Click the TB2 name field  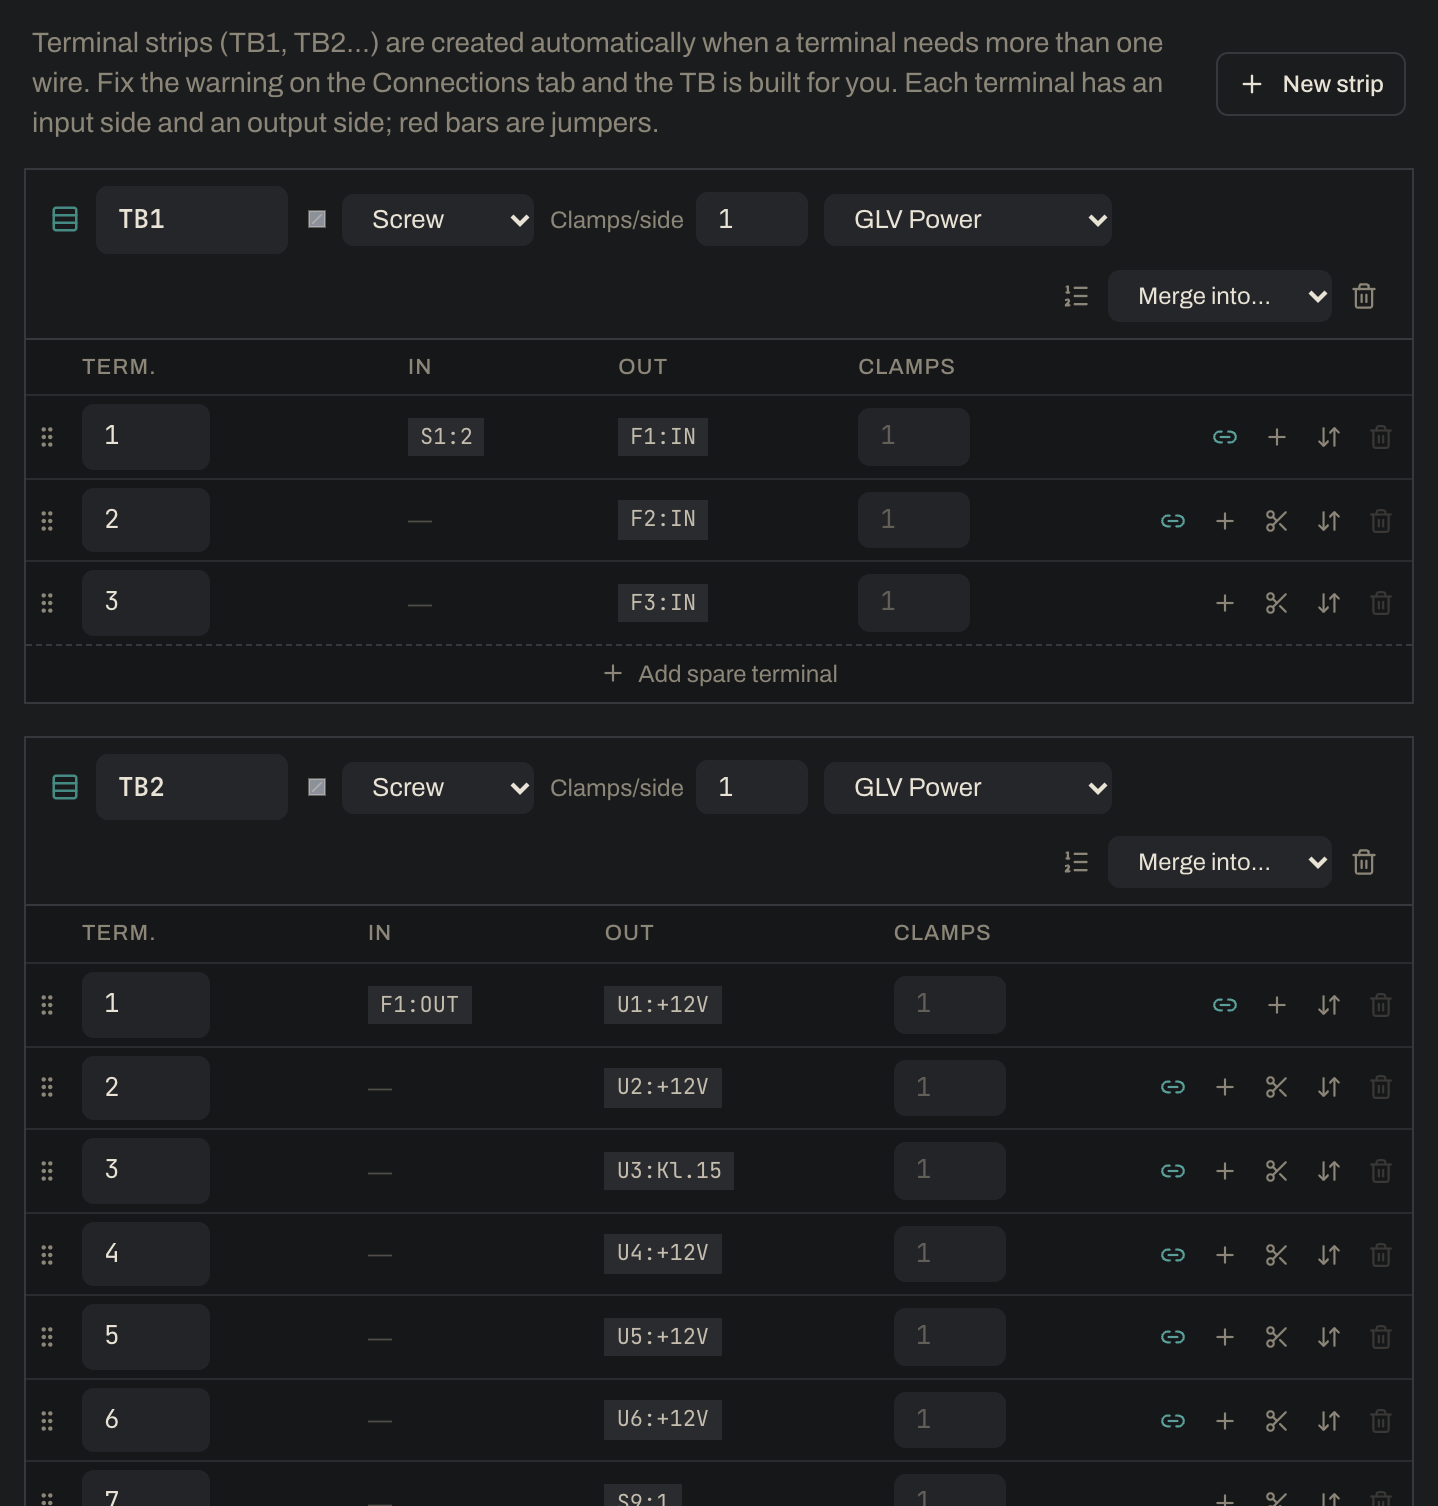192,787
